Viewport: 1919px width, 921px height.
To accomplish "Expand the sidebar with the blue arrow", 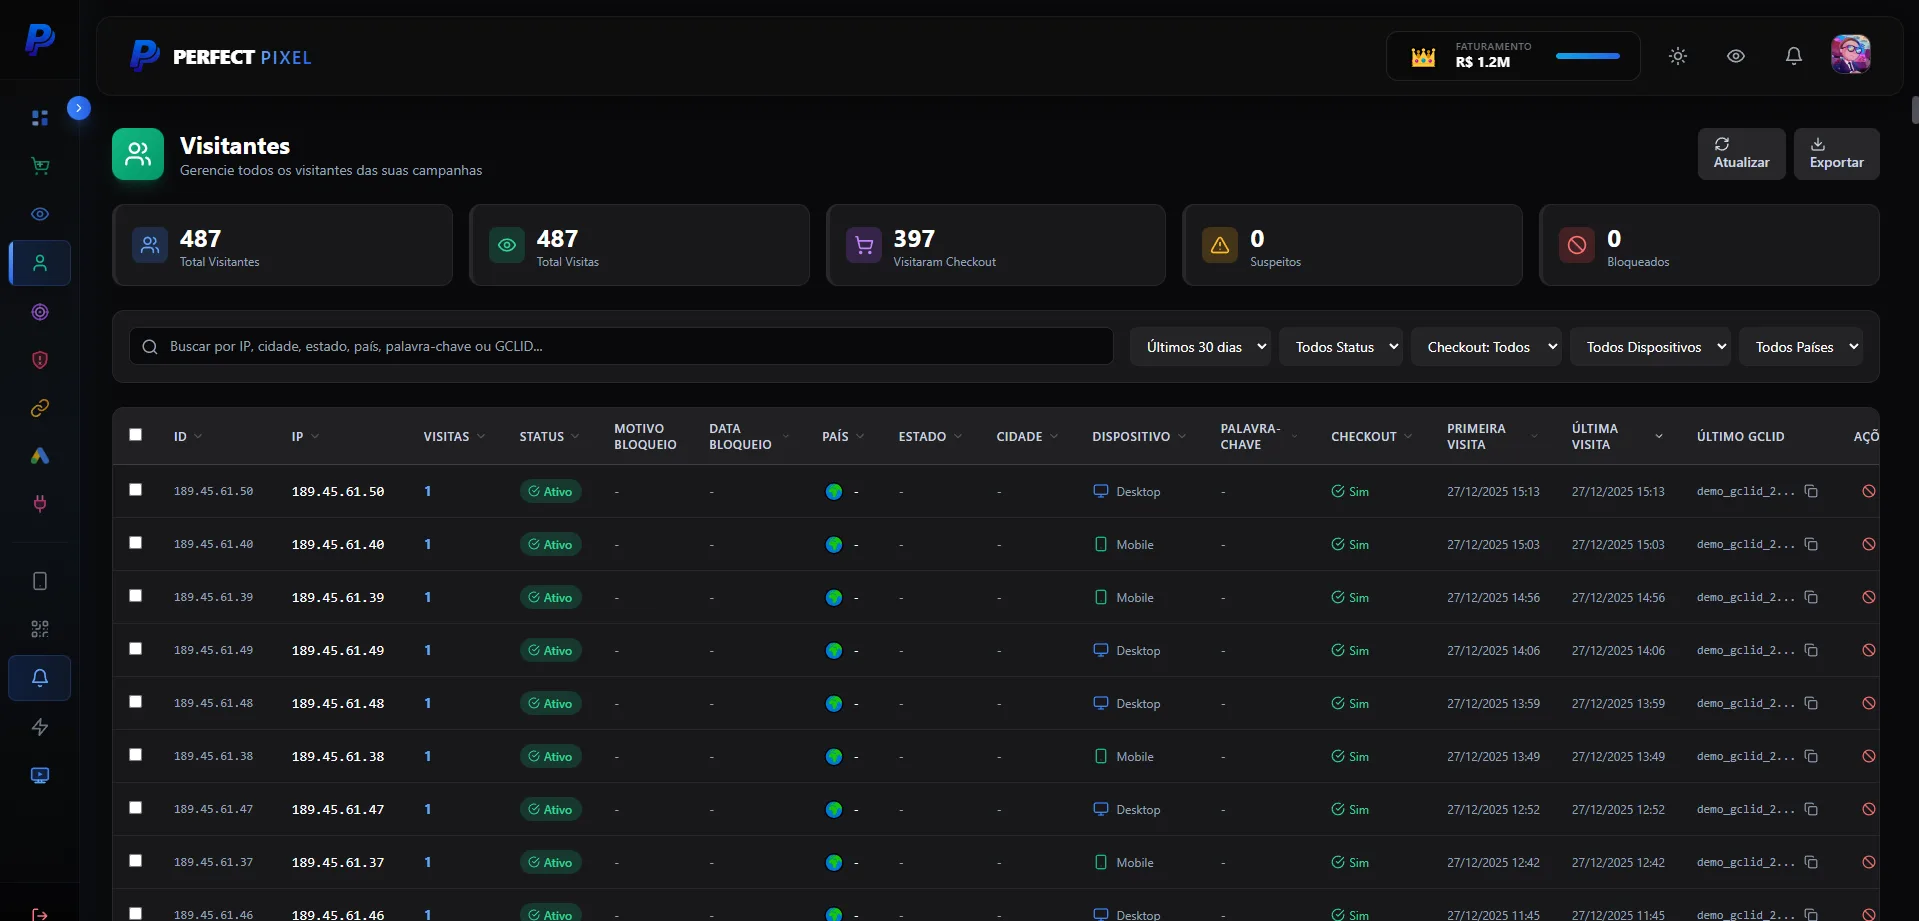I will [x=79, y=108].
